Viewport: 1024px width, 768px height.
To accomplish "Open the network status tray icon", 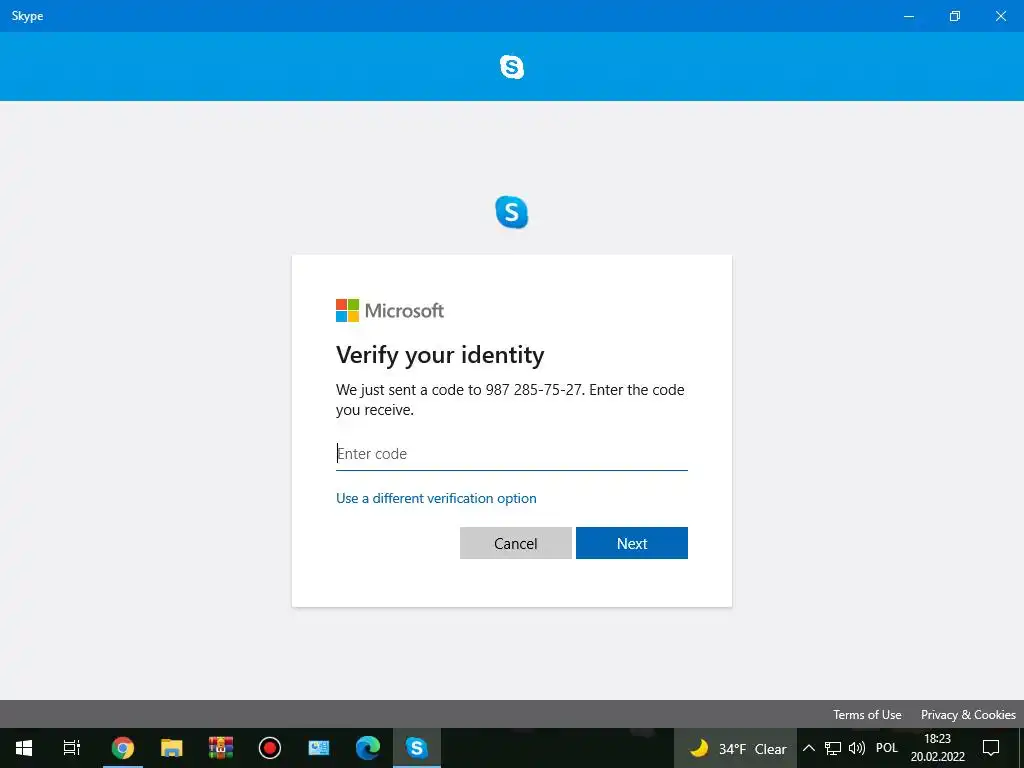I will click(x=833, y=748).
